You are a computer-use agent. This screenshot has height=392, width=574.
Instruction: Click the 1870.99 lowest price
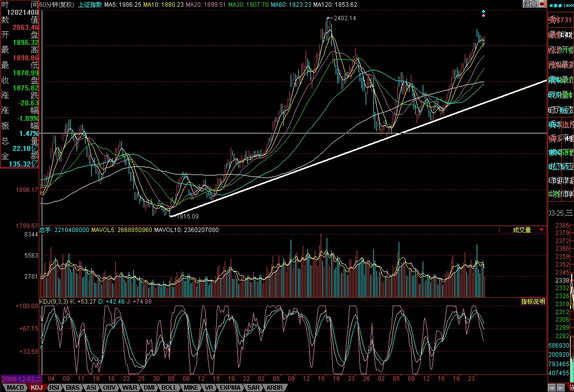[x=26, y=73]
